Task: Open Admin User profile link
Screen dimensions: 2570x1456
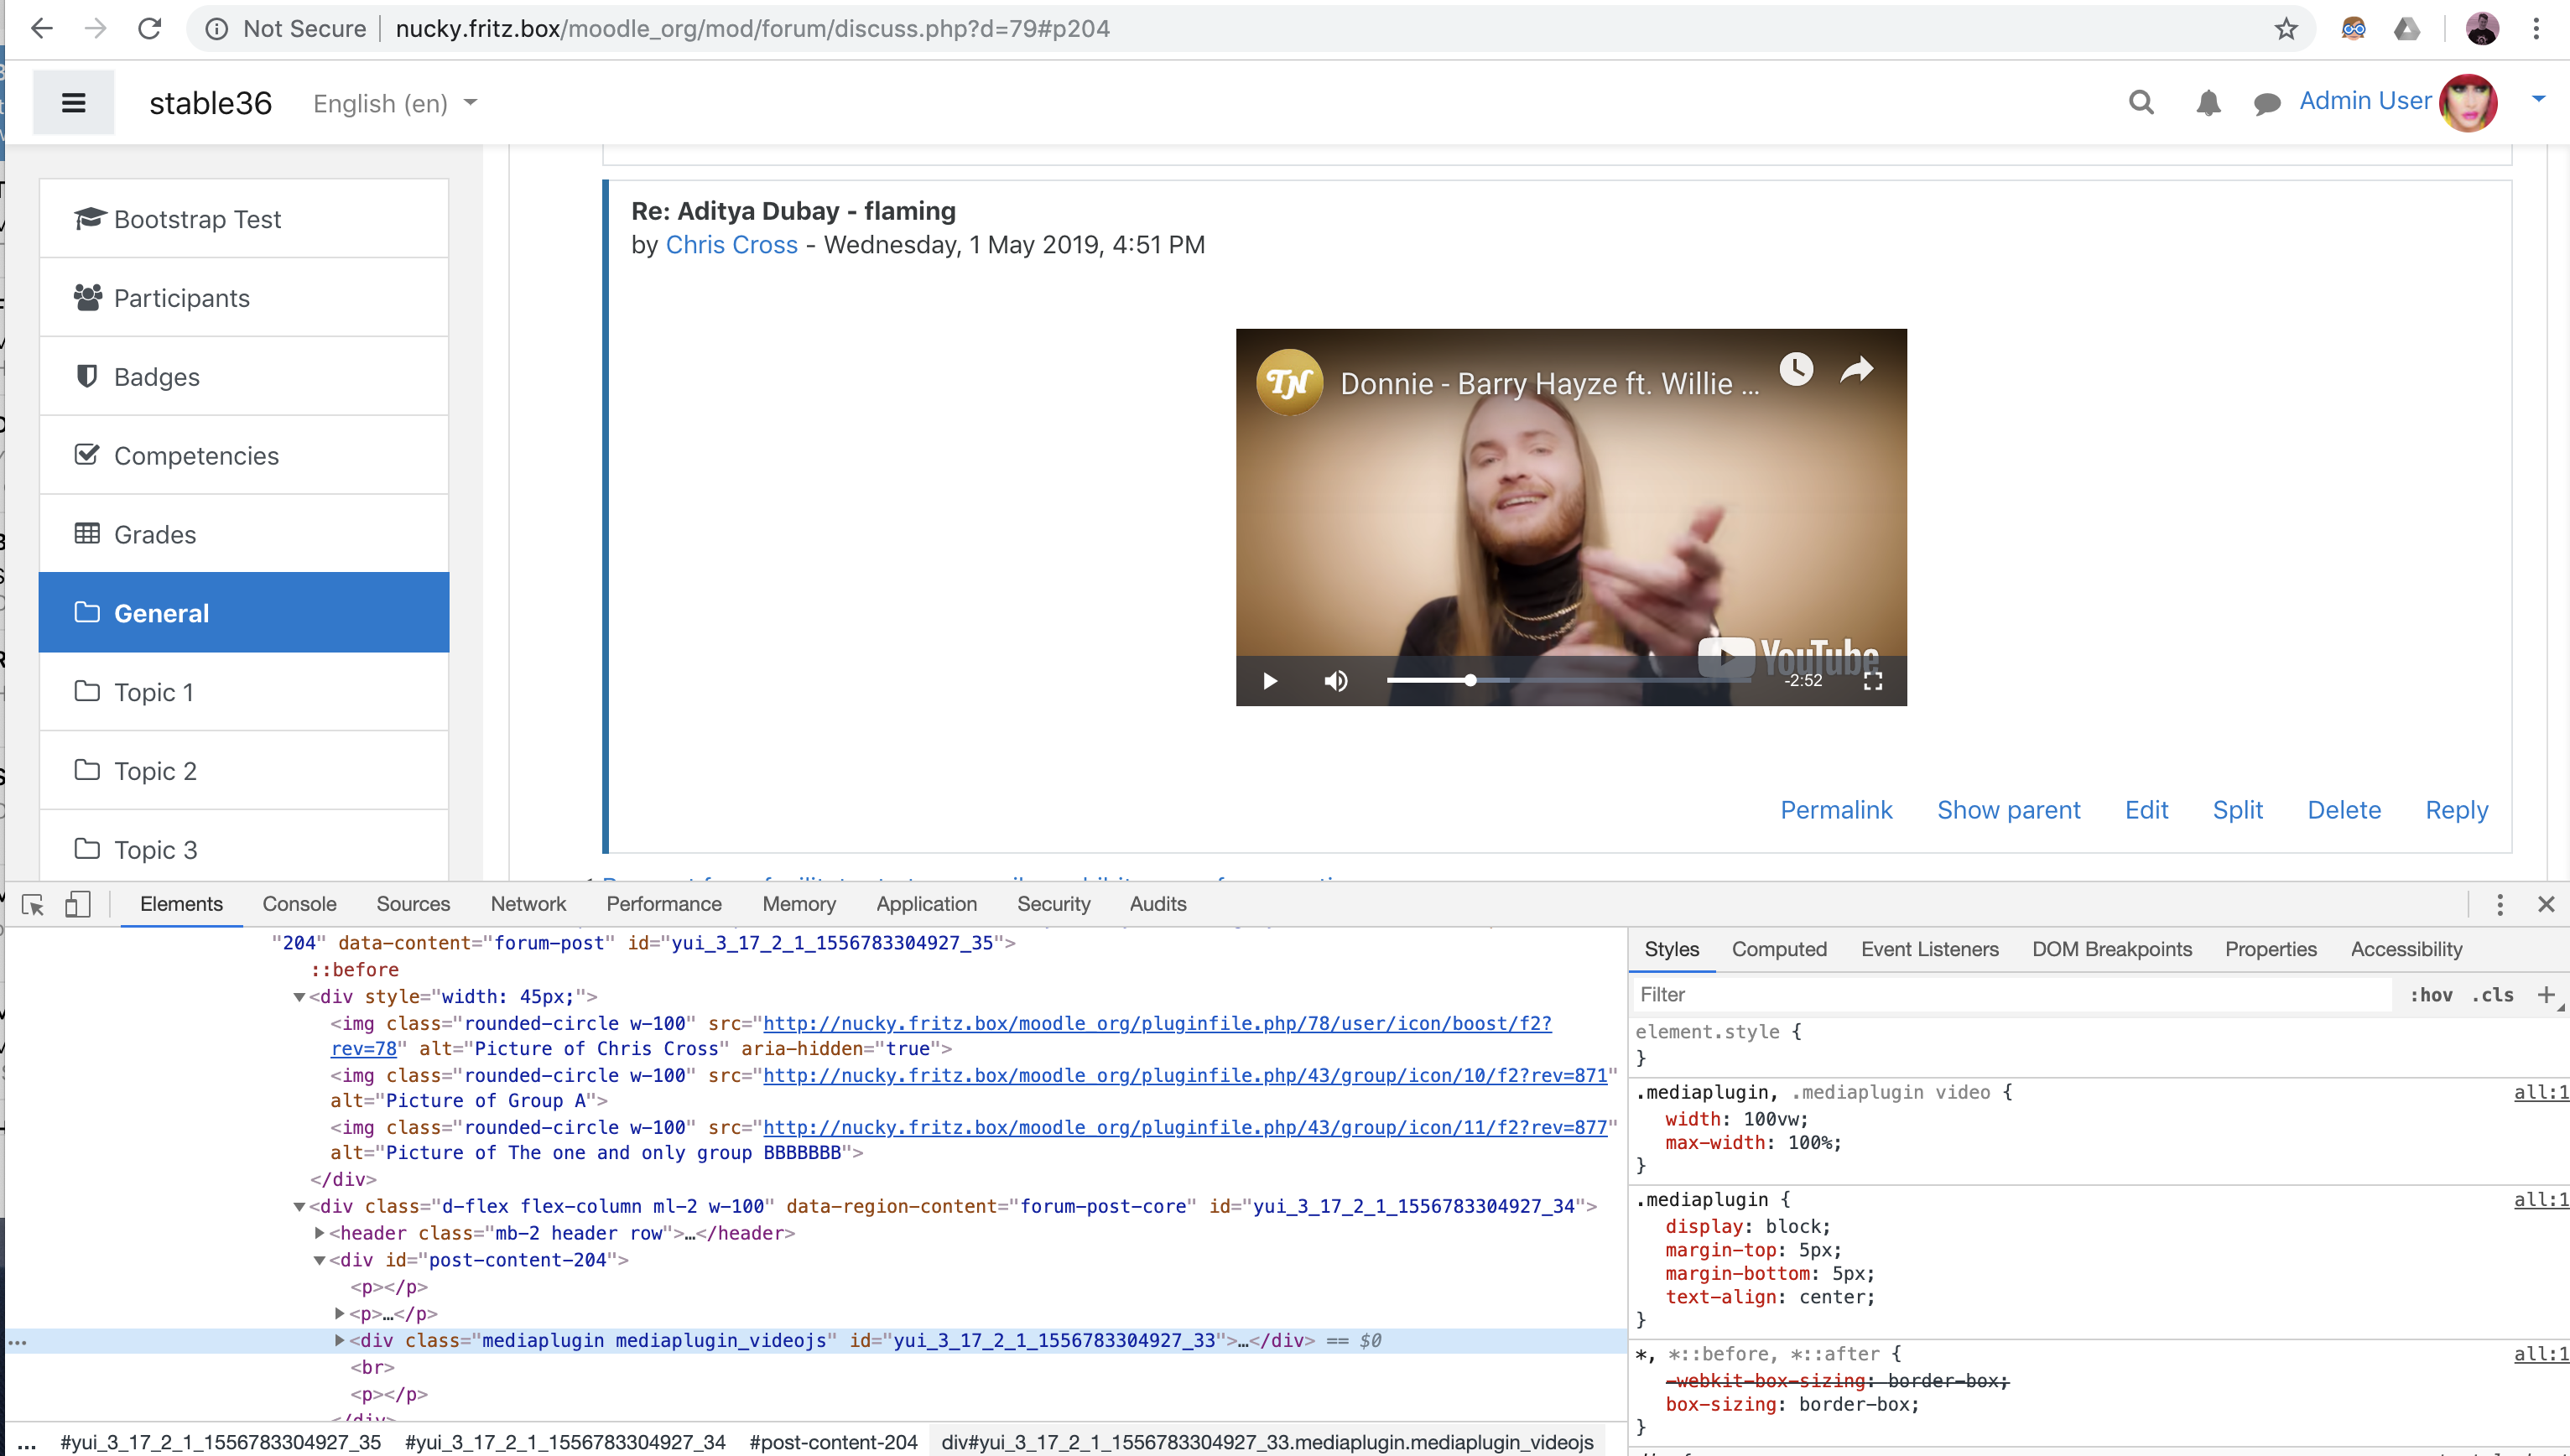Action: (x=2364, y=101)
